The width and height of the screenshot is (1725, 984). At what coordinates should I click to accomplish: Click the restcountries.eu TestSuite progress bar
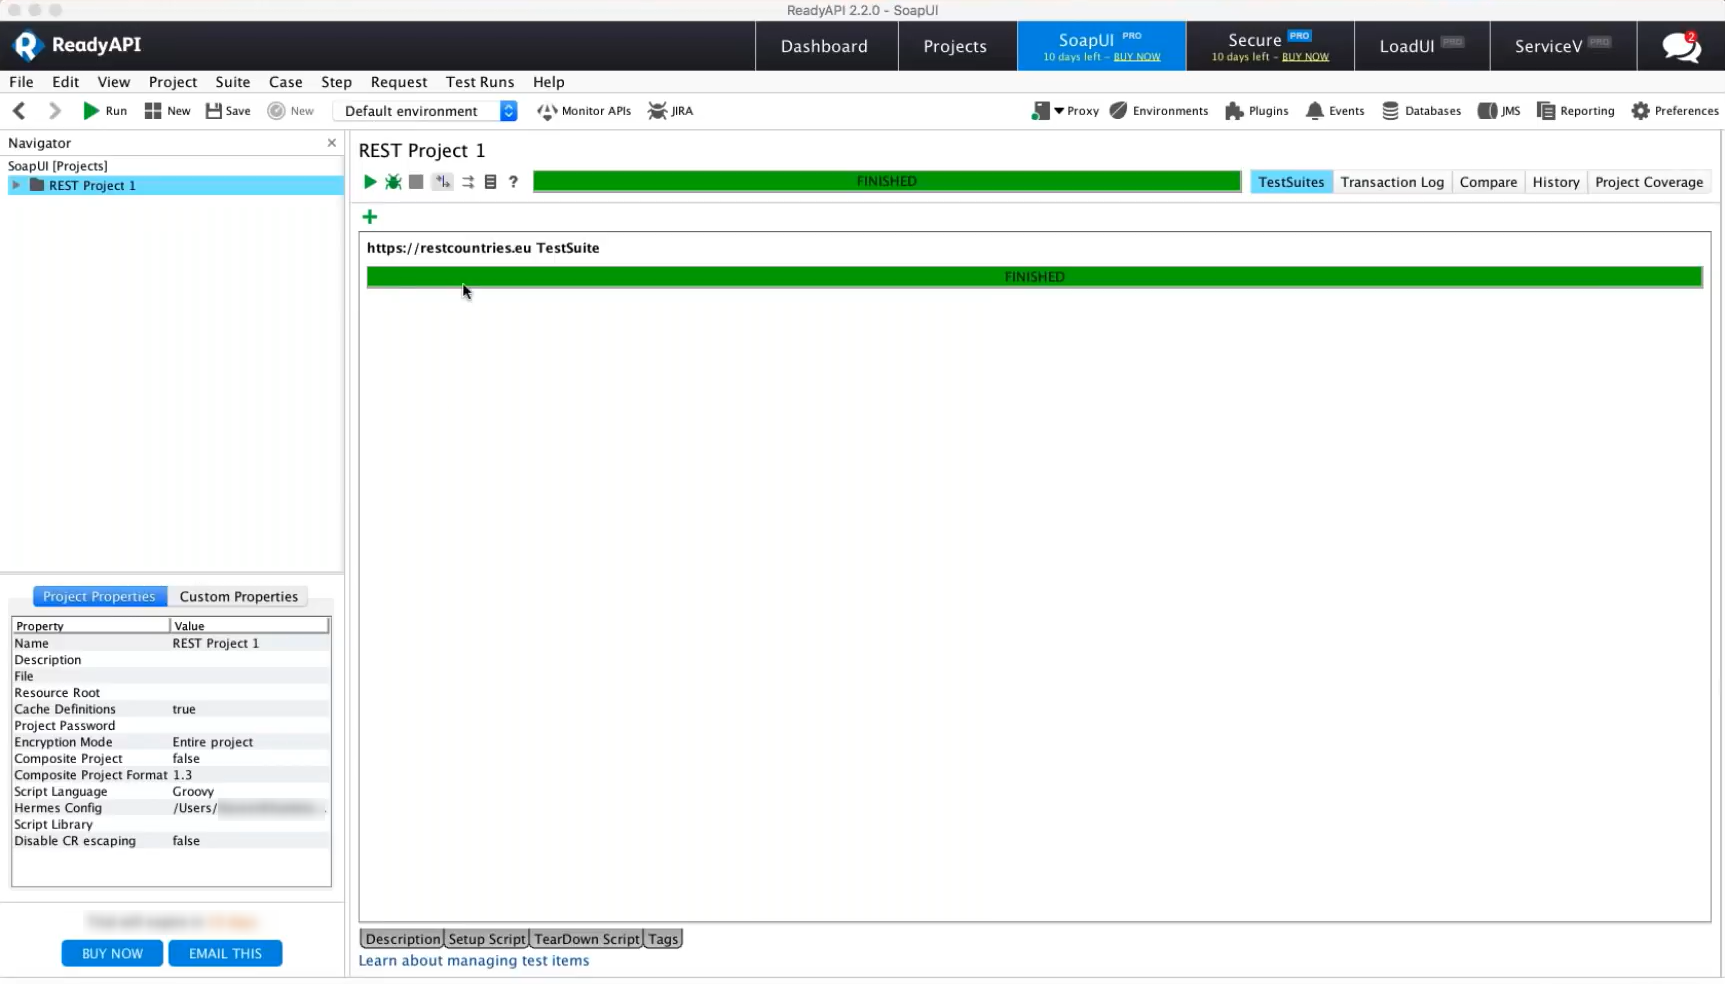pos(1033,277)
